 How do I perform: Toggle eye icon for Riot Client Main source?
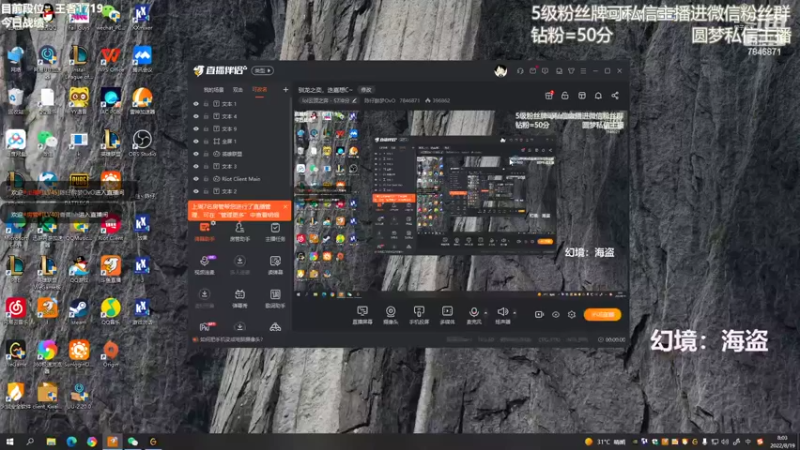click(x=196, y=179)
